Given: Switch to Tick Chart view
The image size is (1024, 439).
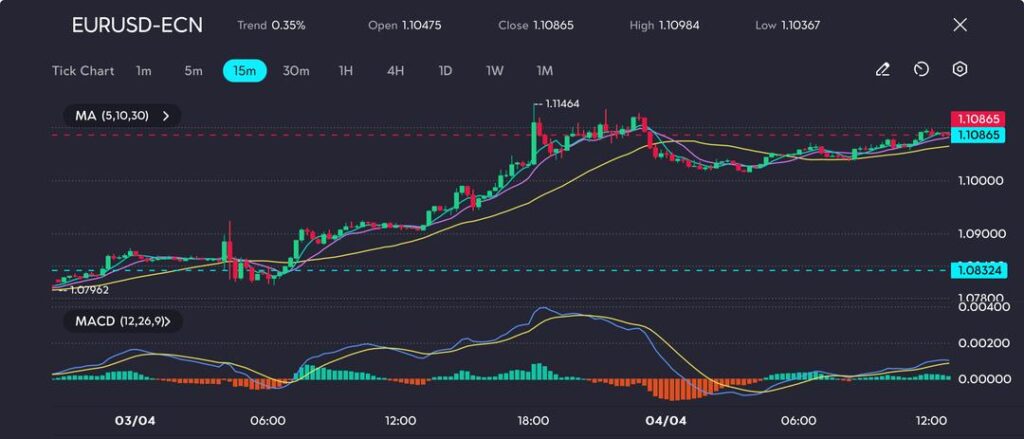Looking at the screenshot, I should 83,71.
